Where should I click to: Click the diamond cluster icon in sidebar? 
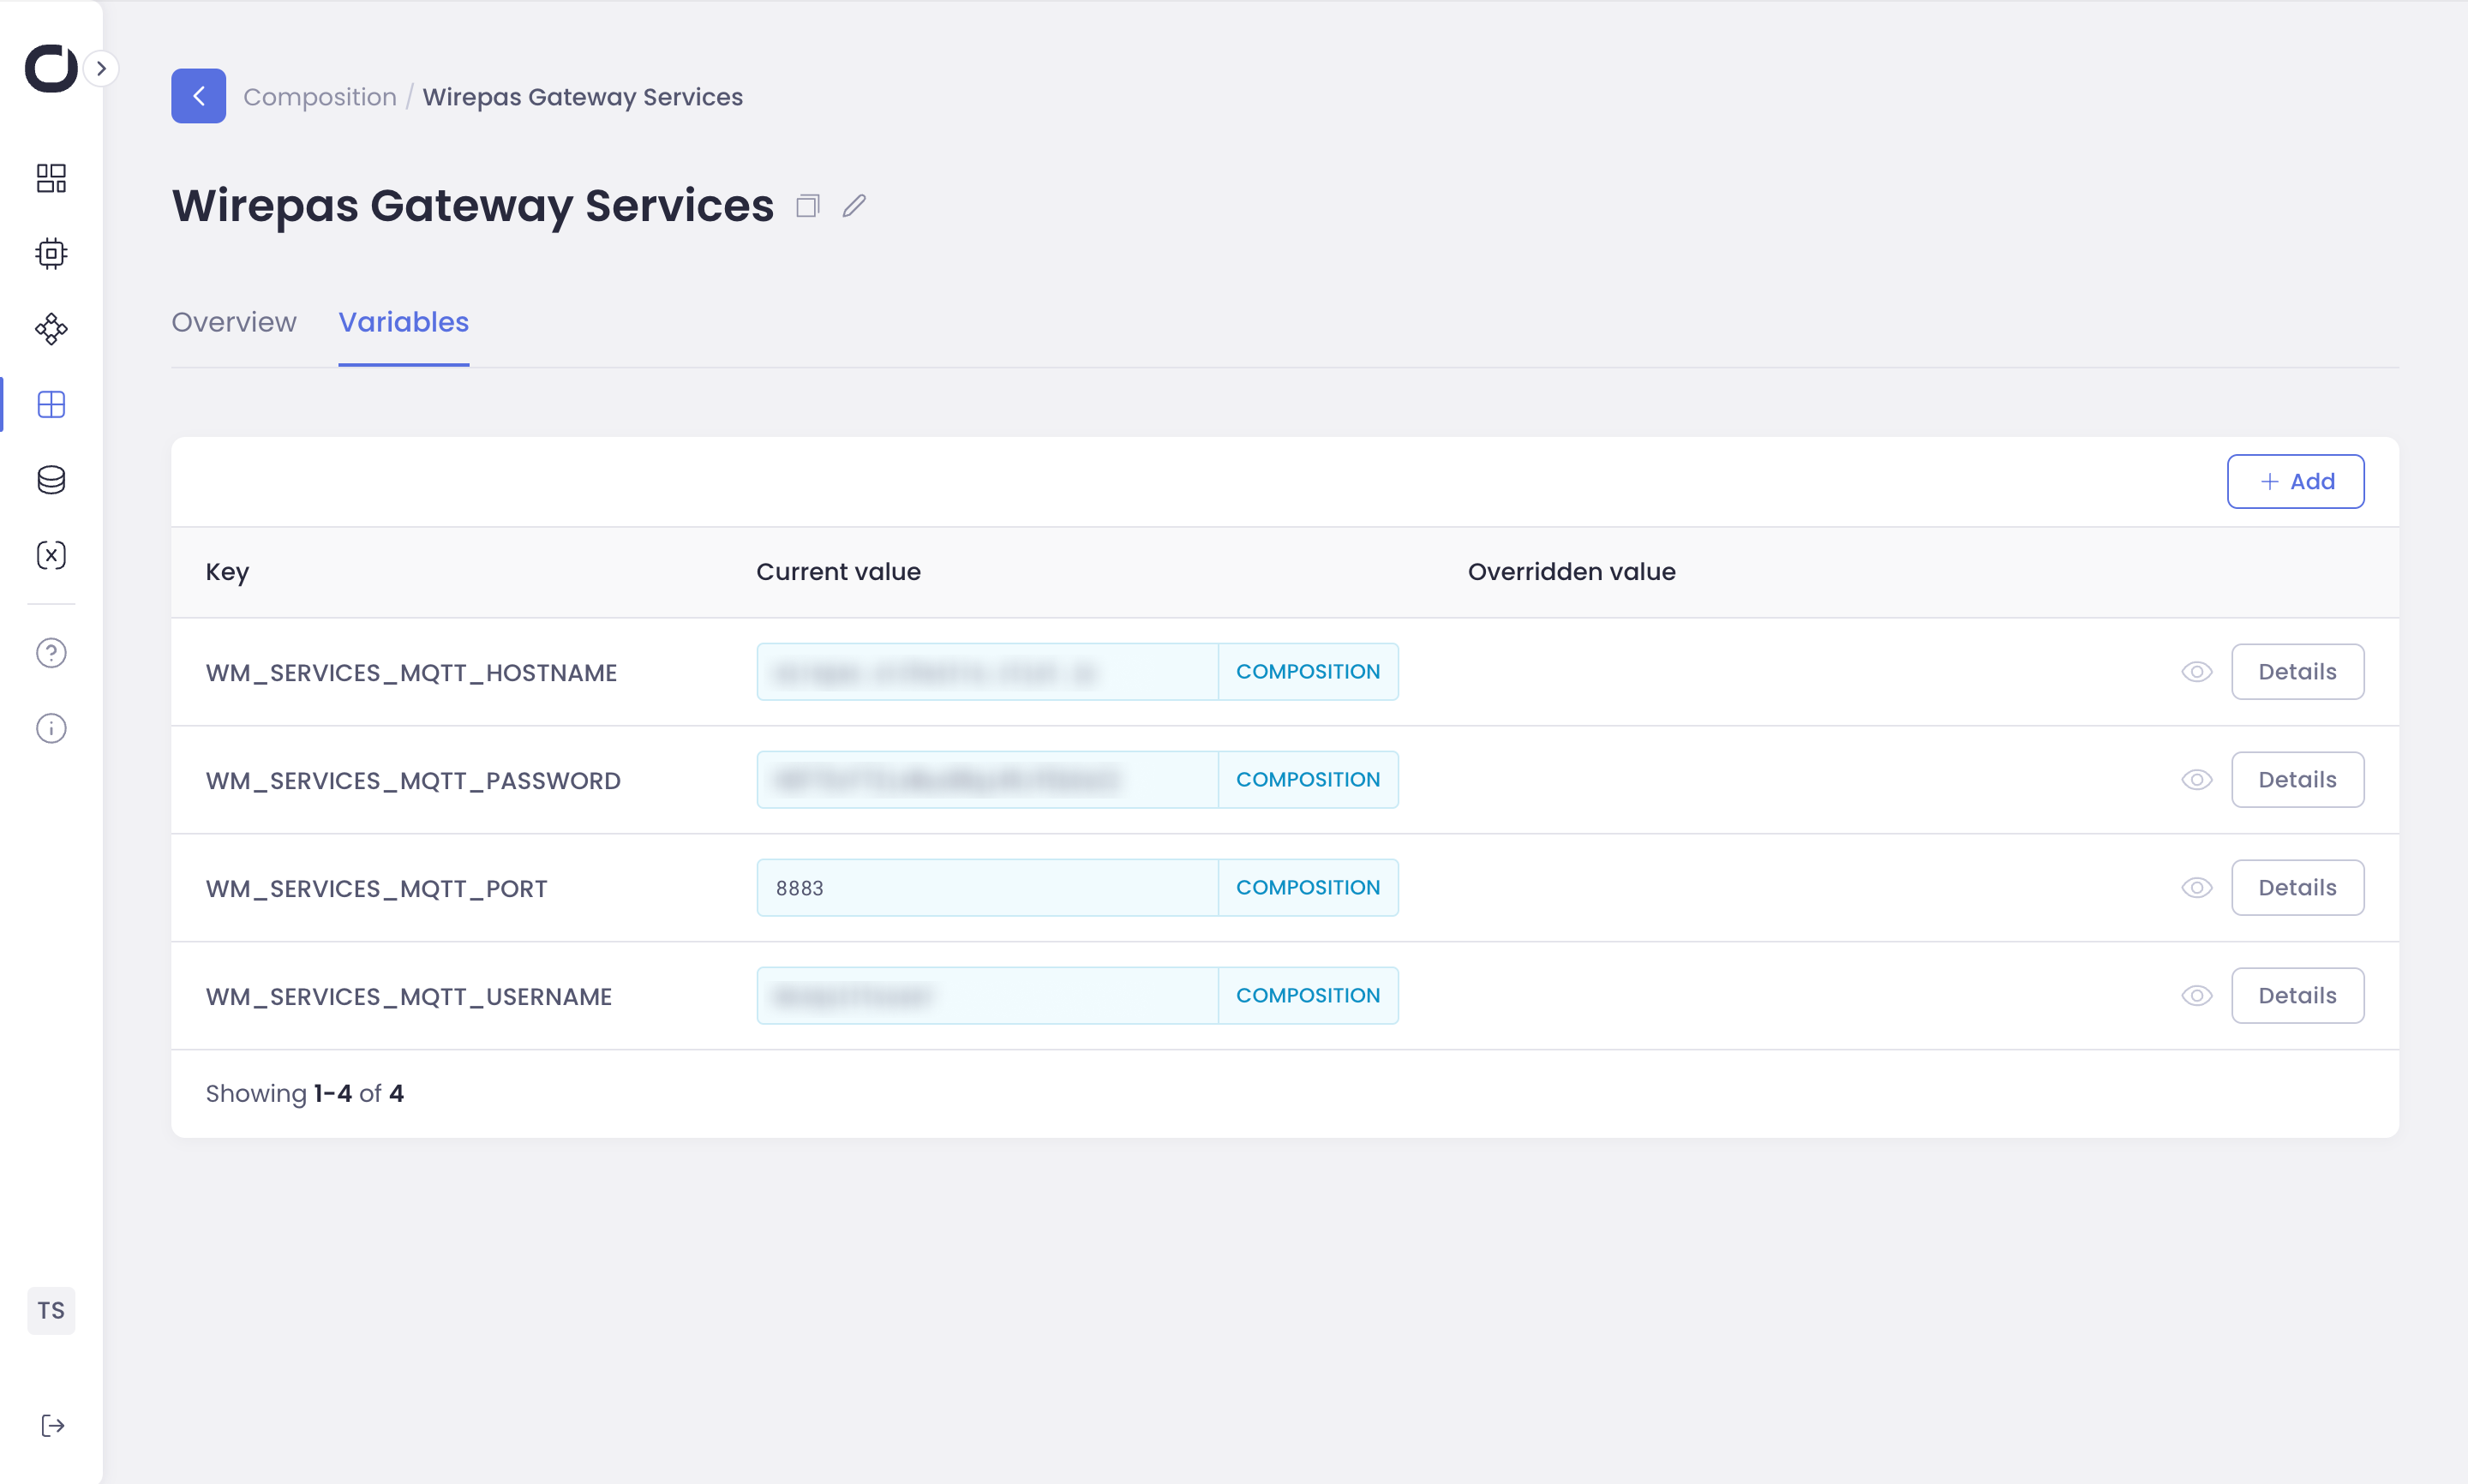(51, 329)
